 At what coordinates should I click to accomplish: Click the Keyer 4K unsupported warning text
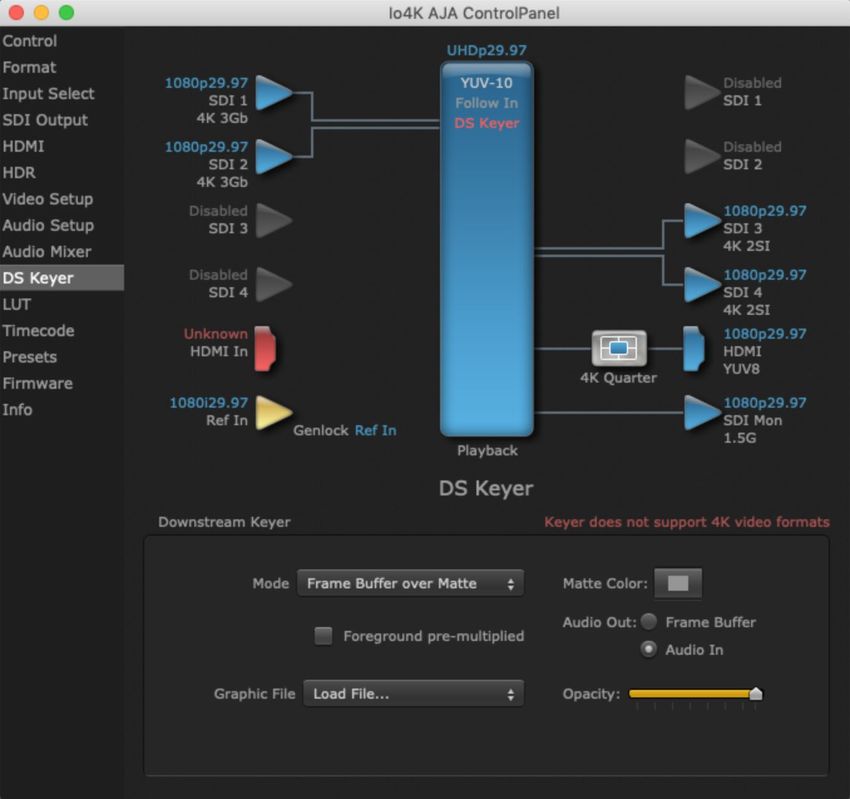point(687,522)
